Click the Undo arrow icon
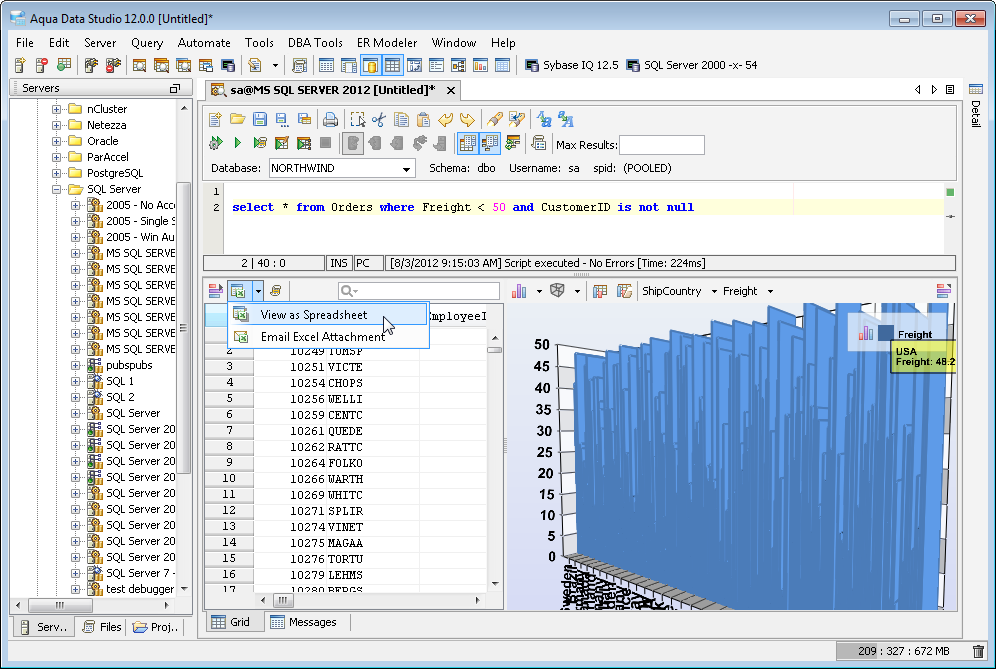 click(x=446, y=119)
